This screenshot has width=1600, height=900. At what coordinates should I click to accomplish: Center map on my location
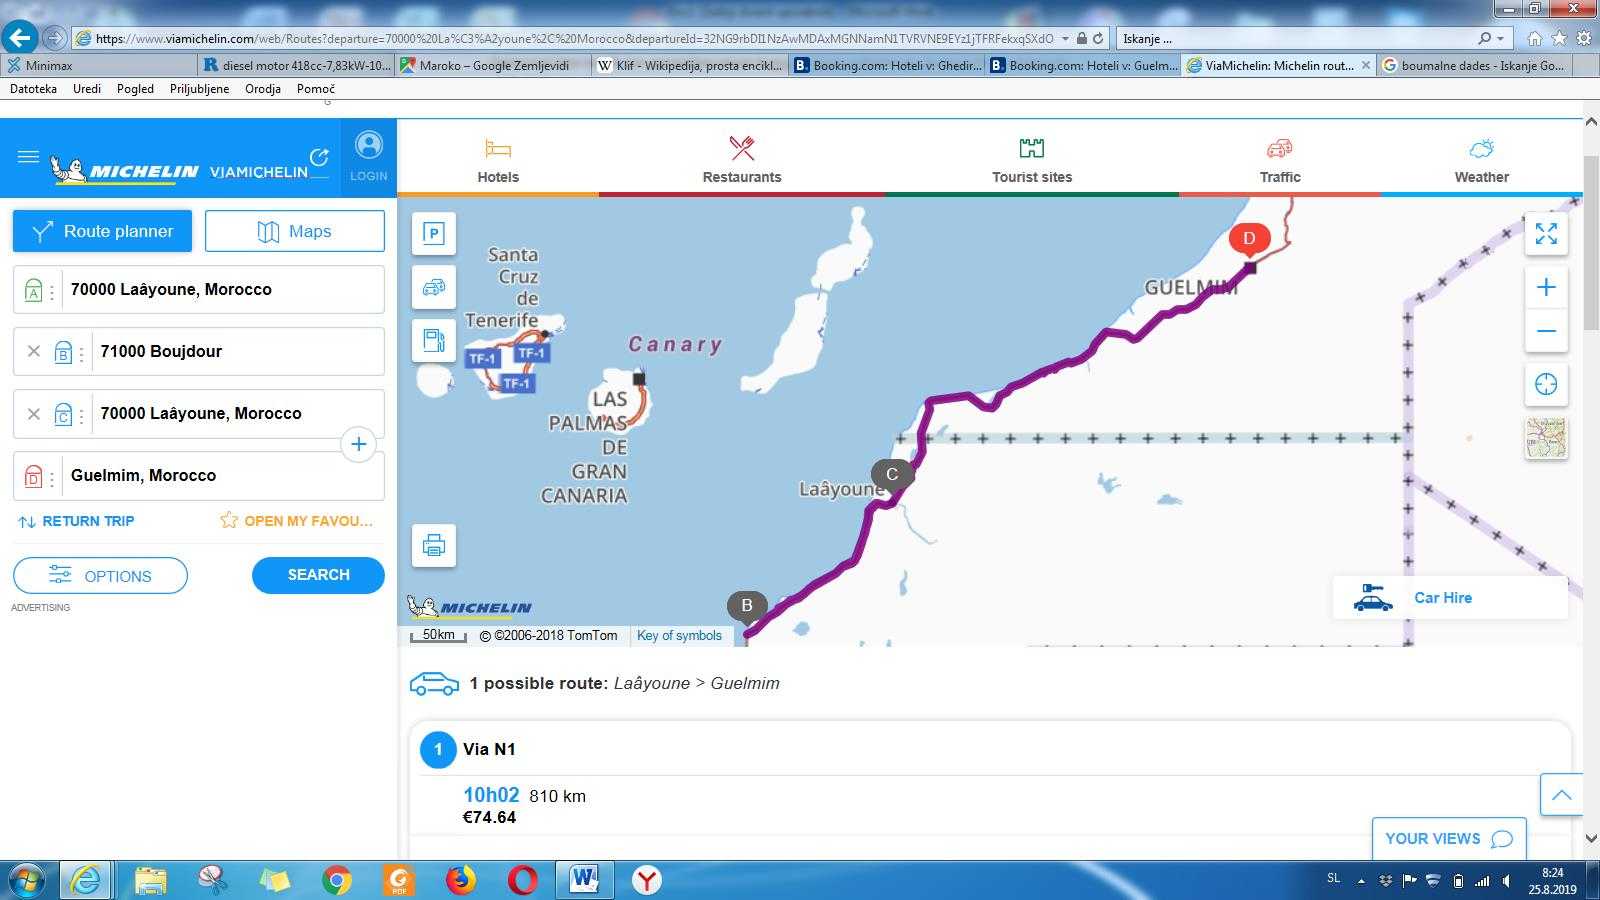[1546, 384]
